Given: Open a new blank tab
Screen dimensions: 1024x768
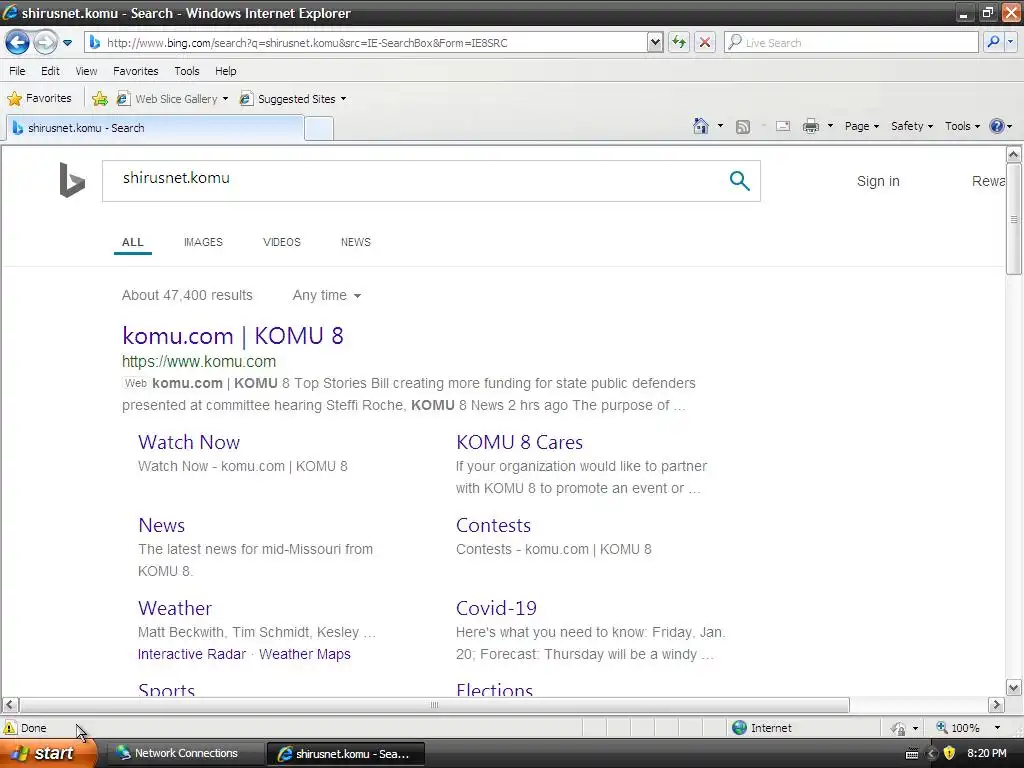Looking at the screenshot, I should (x=319, y=129).
